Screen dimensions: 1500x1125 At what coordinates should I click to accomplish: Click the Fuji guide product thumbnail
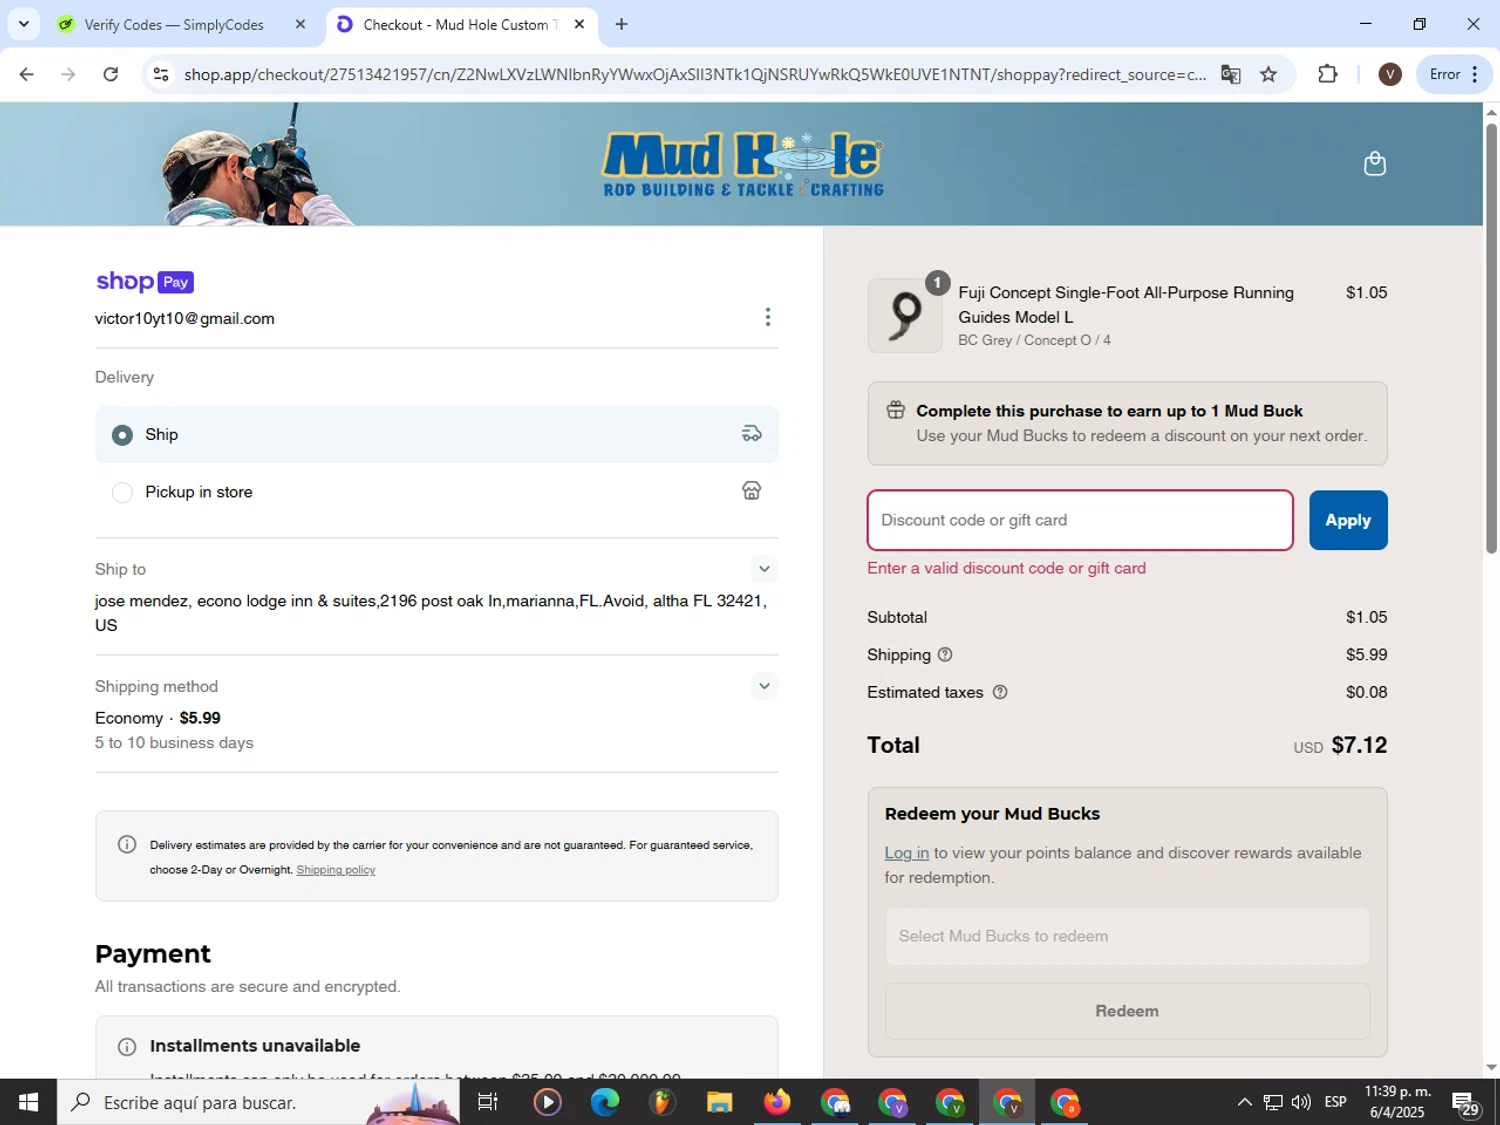[905, 315]
